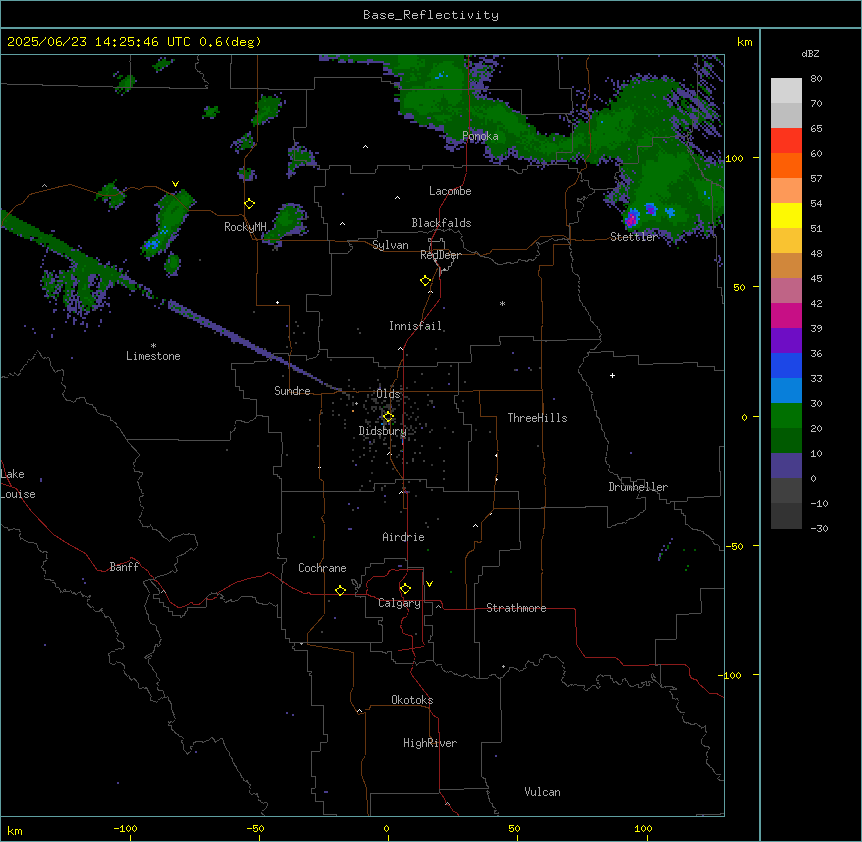
Task: Select the yellow diamond marker below Cochrane label
Action: (340, 590)
